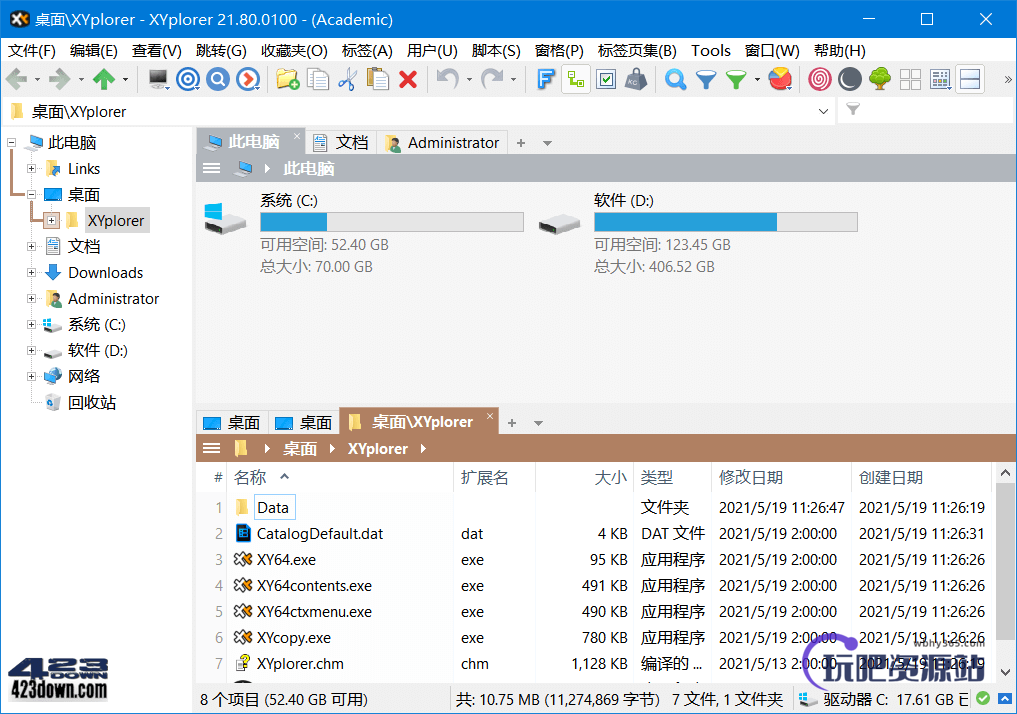The height and width of the screenshot is (714, 1017).
Task: Click the pie chart Type Stats icon
Action: (780, 80)
